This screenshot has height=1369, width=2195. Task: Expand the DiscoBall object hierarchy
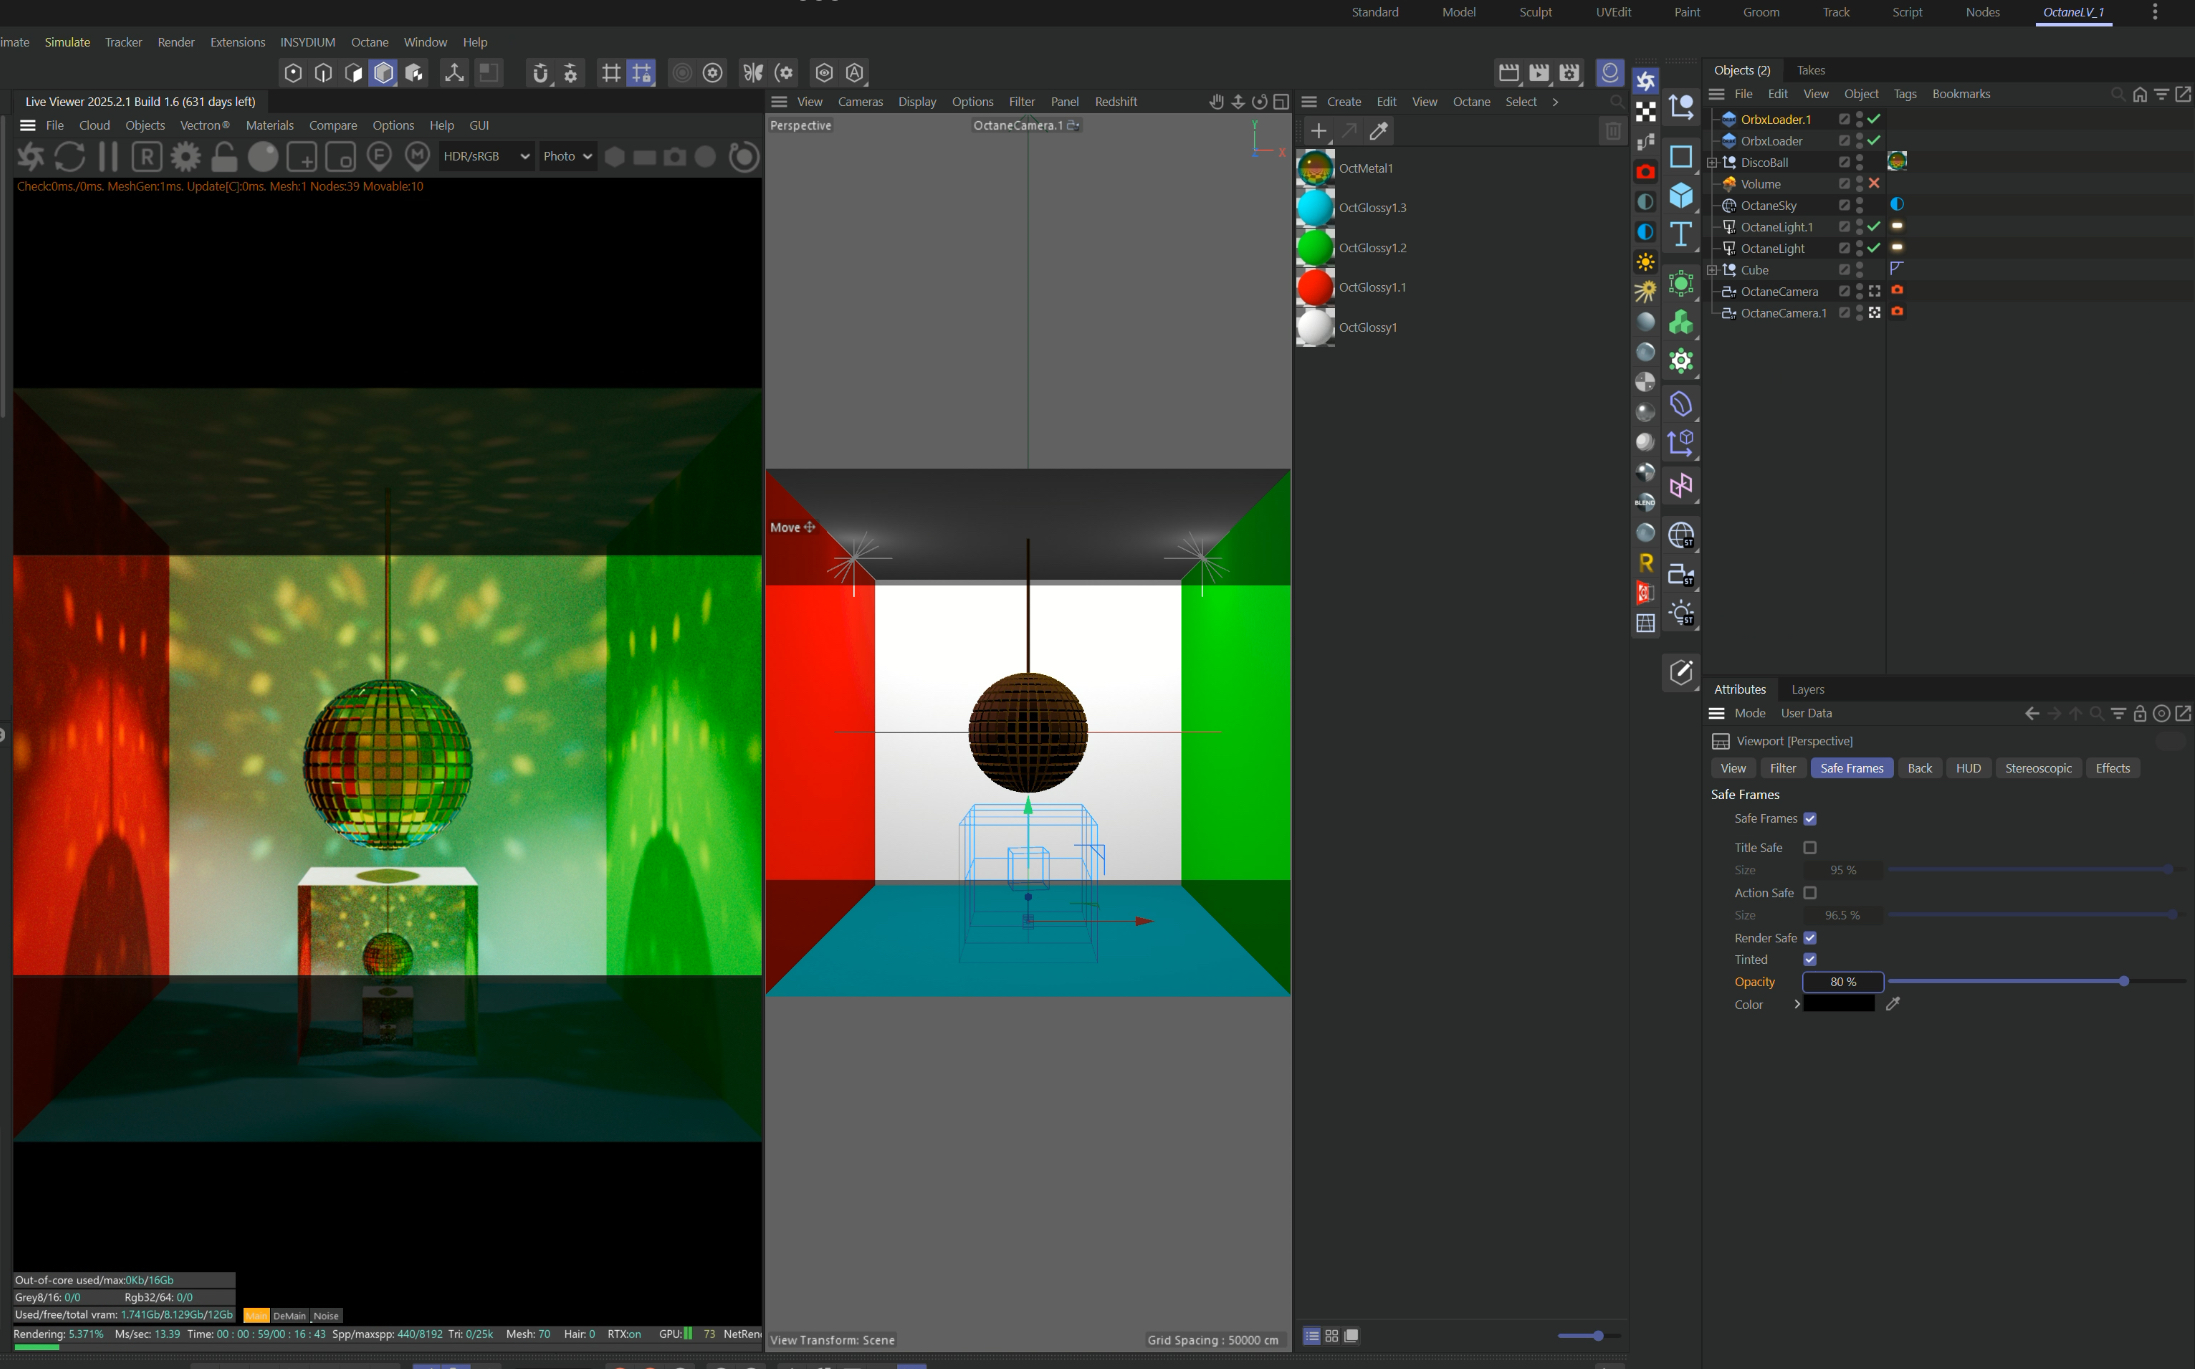point(1712,163)
